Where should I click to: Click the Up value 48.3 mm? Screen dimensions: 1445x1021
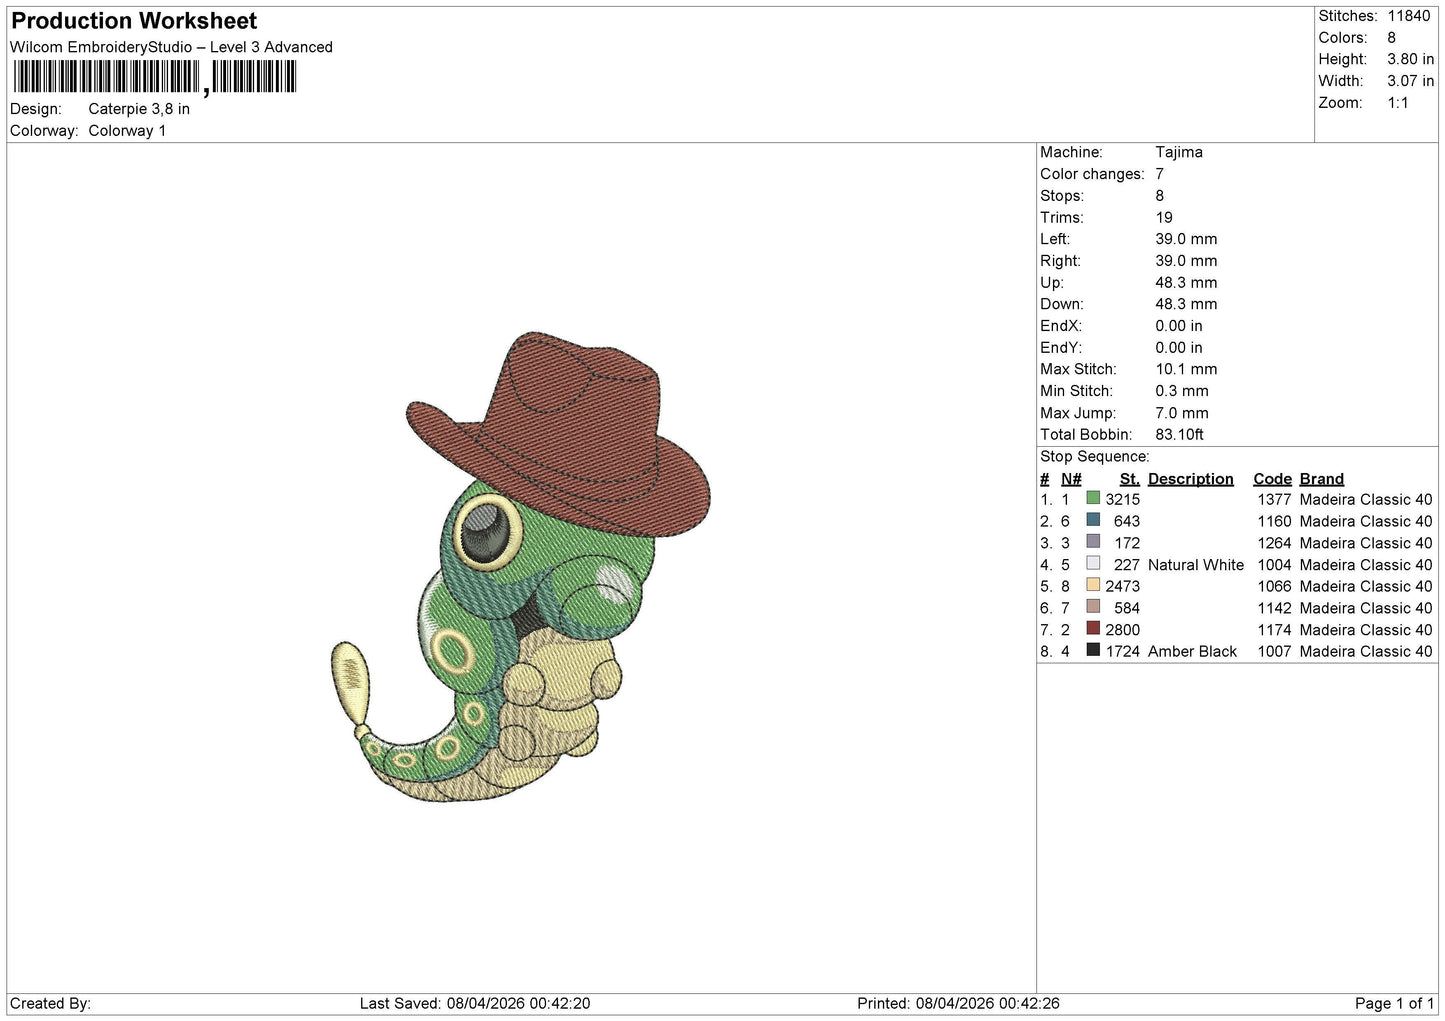tap(1186, 282)
